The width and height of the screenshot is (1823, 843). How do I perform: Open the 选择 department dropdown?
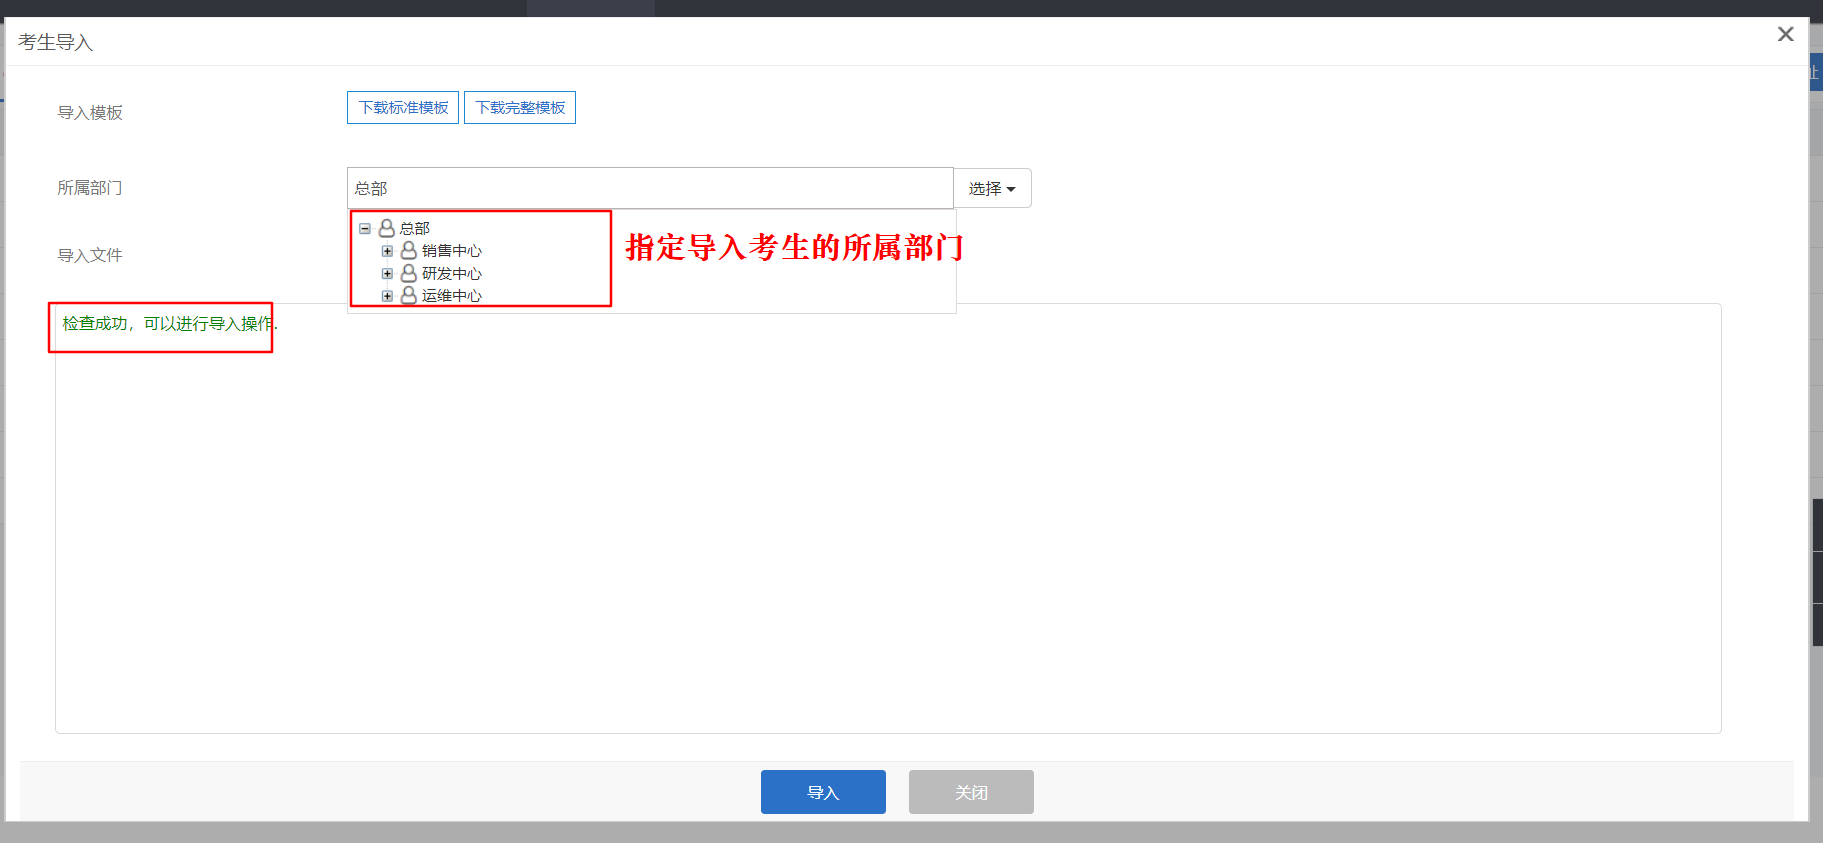click(x=992, y=188)
